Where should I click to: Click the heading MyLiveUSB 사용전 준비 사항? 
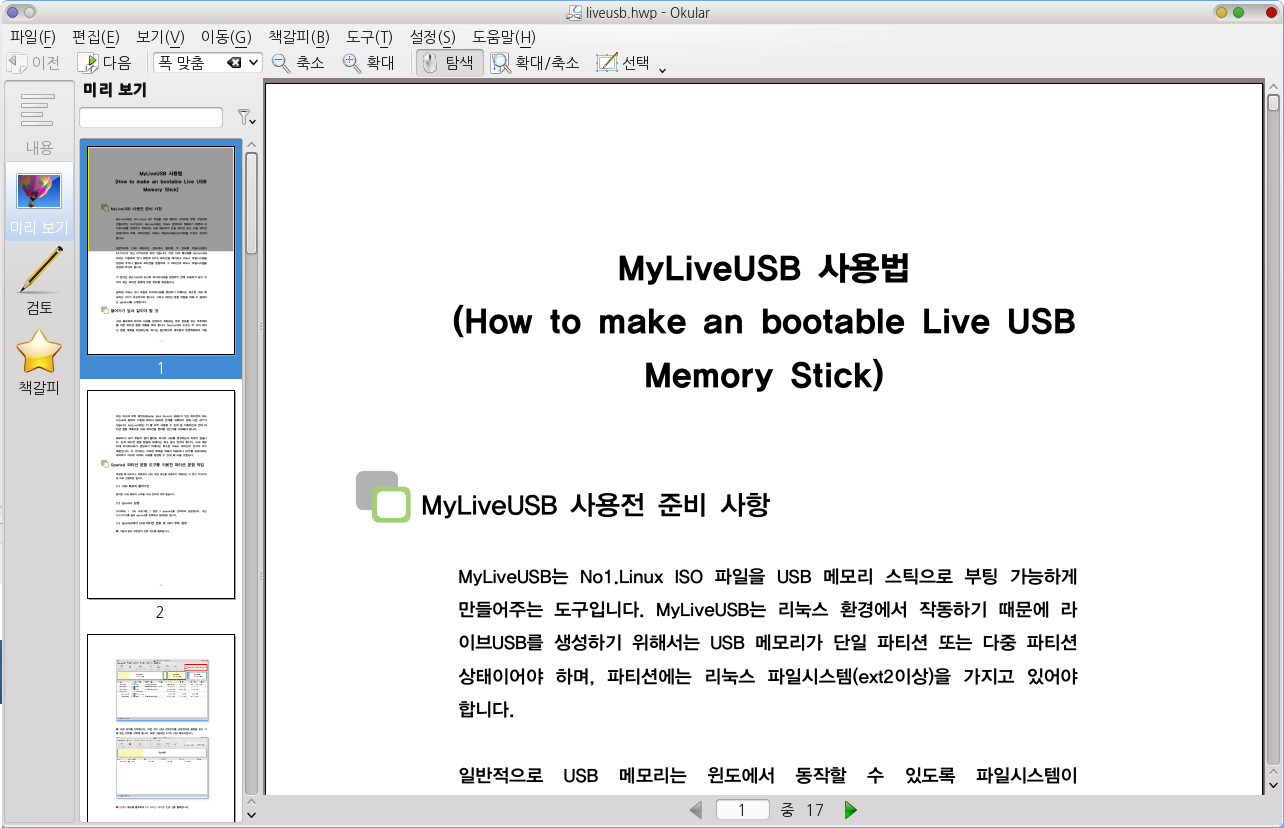click(596, 504)
